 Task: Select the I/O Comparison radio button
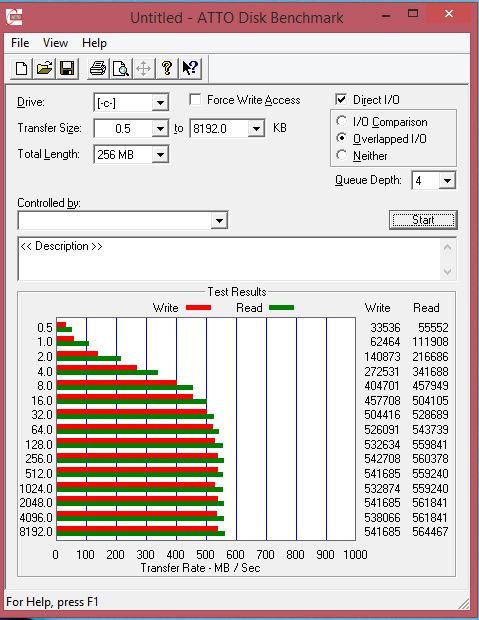click(x=341, y=121)
